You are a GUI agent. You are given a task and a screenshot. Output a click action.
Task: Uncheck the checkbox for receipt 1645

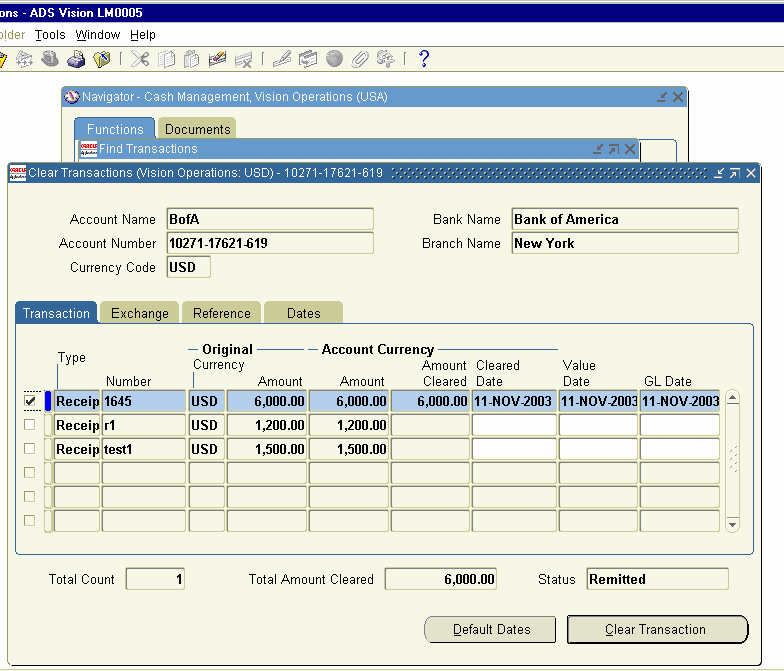coord(30,401)
